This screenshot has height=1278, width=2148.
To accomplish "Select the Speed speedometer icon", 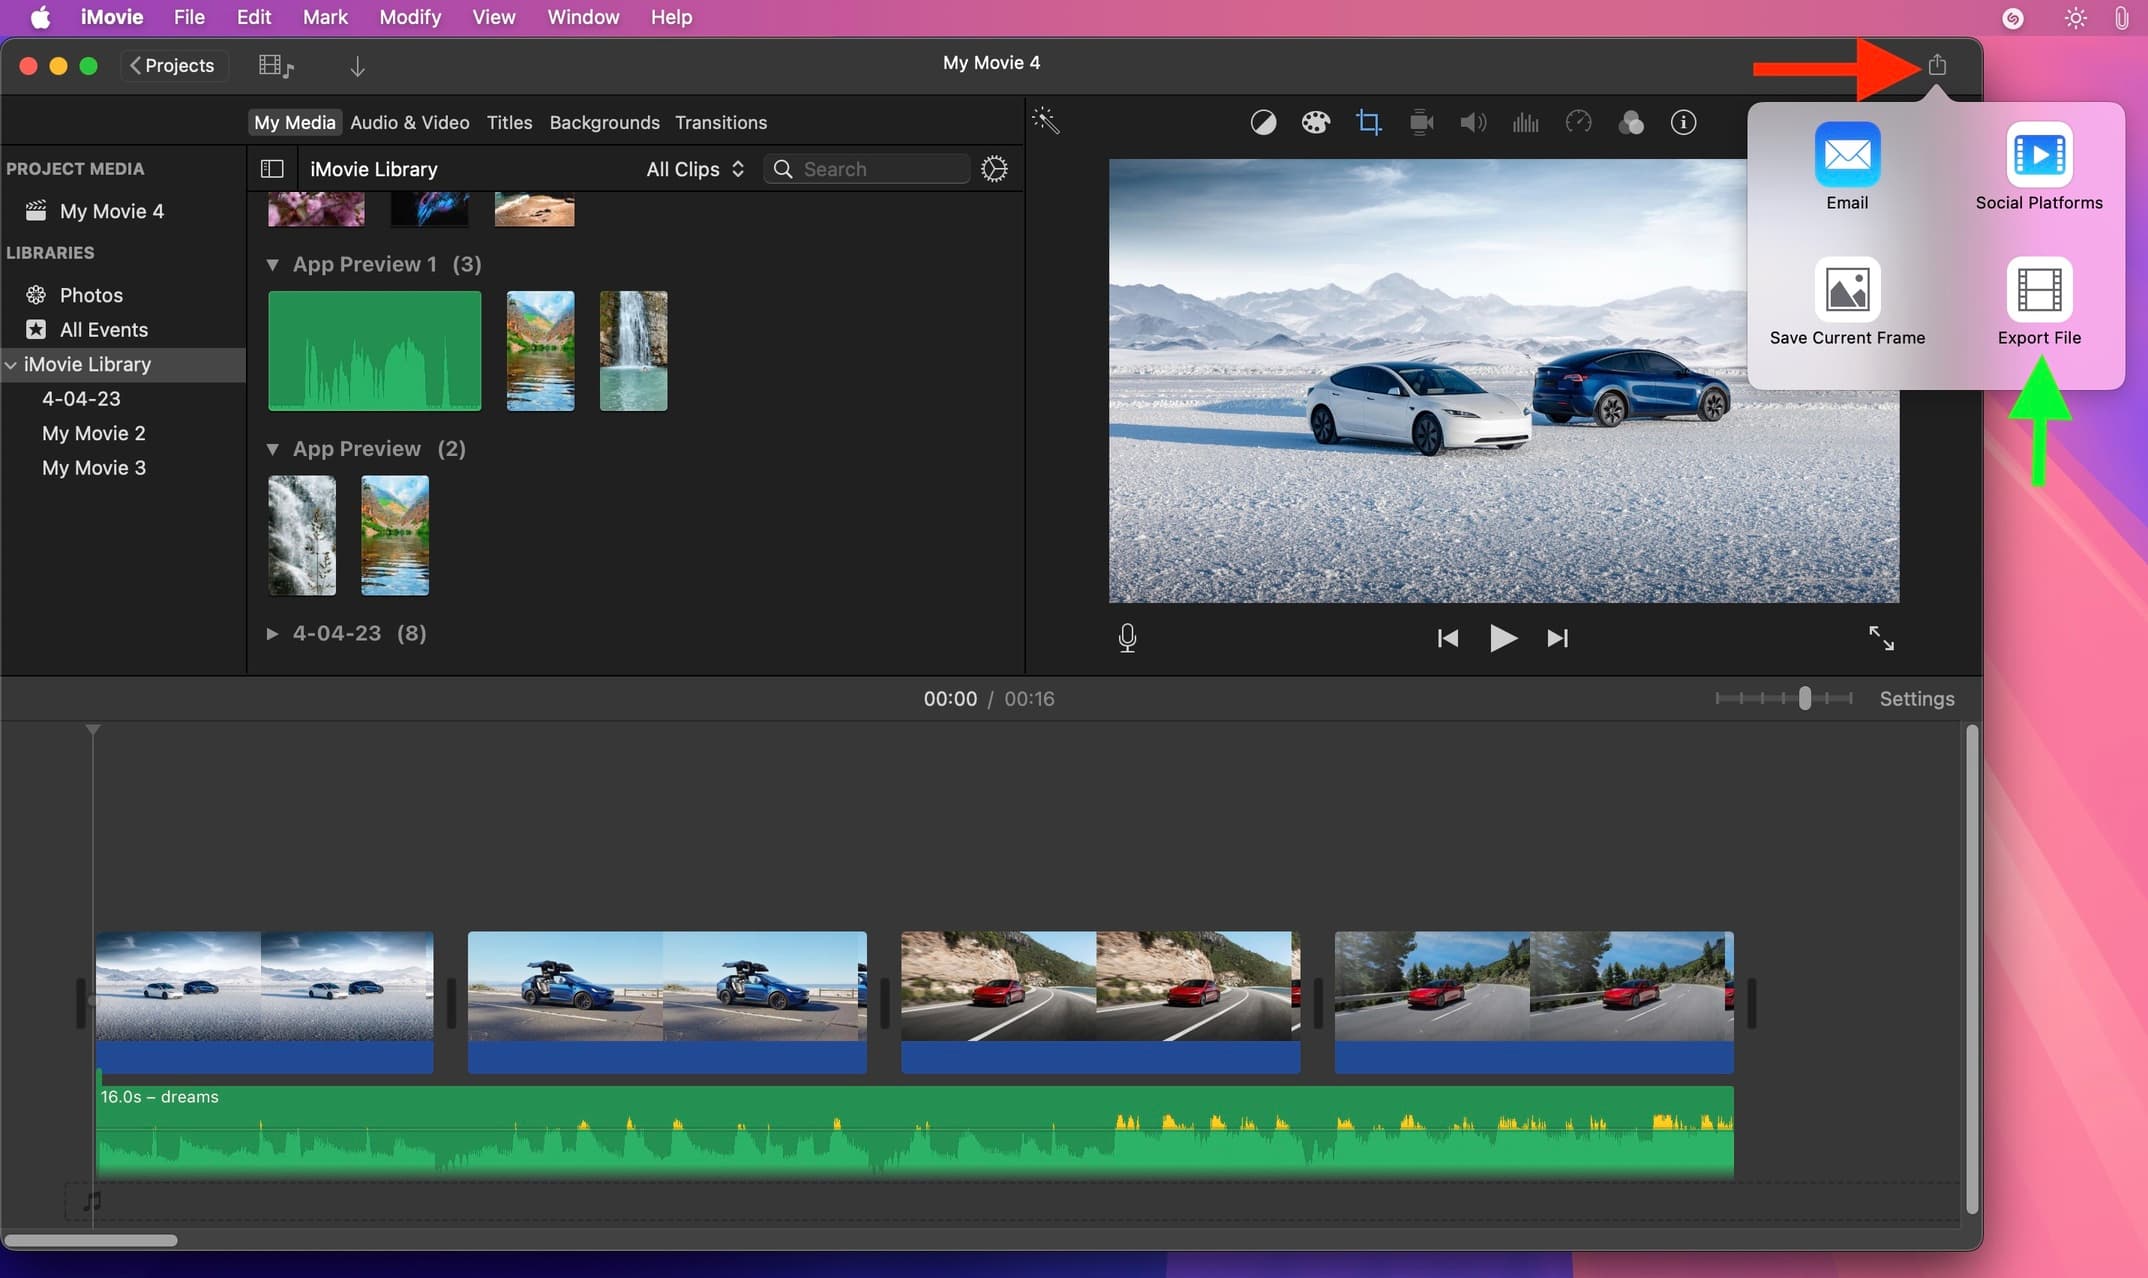I will pyautogui.click(x=1578, y=121).
